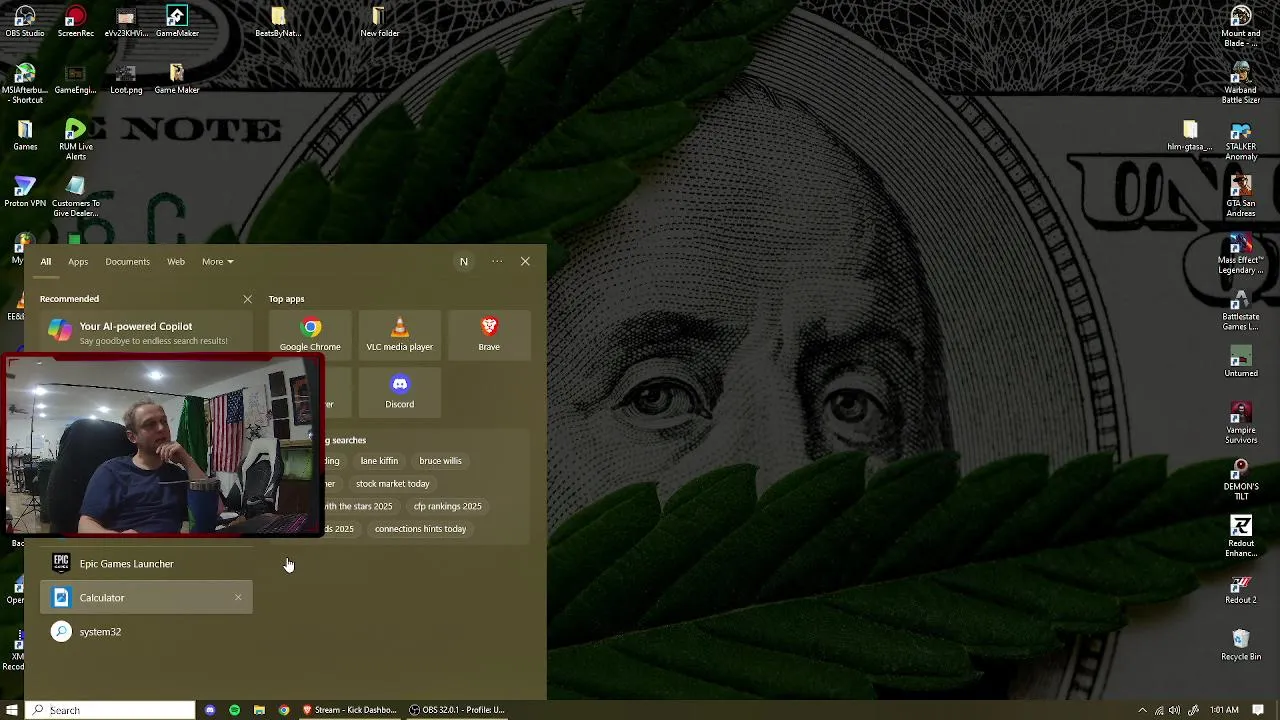Open the Recycle Bin
Image resolution: width=1280 pixels, height=720 pixels.
pyautogui.click(x=1241, y=645)
